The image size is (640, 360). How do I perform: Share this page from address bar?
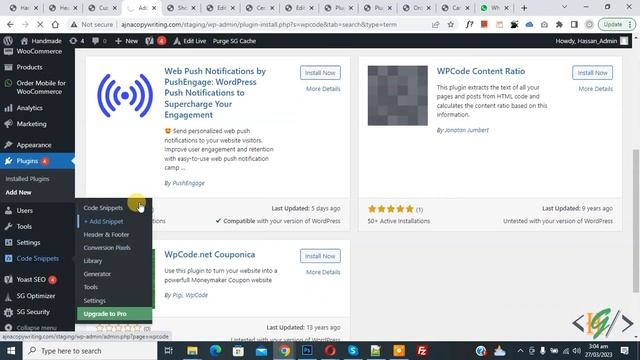[436, 24]
